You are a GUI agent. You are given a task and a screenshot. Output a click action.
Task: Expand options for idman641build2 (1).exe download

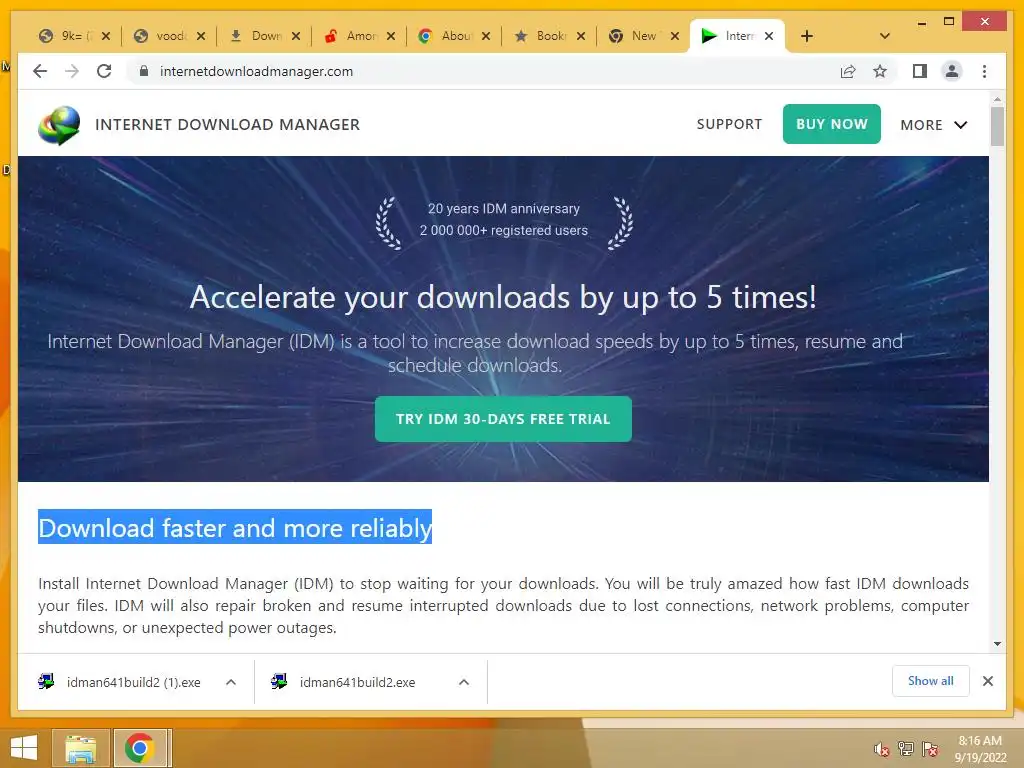(231, 682)
